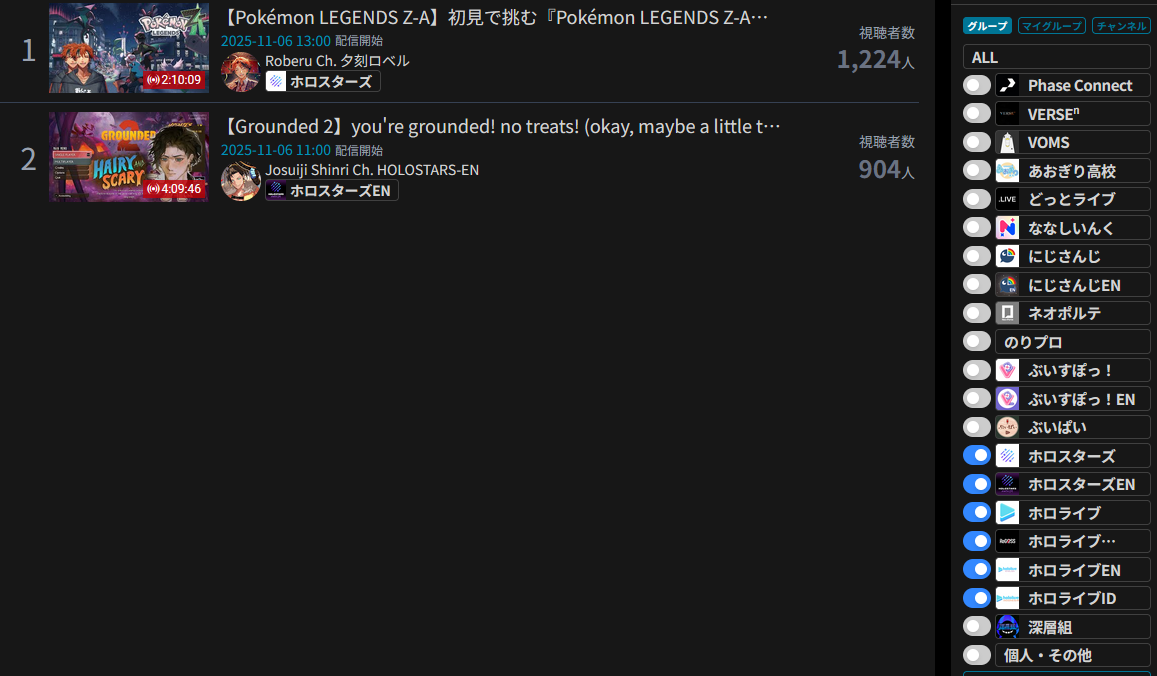Click Roberu channel avatar icon
1157x676 pixels.
(241, 72)
